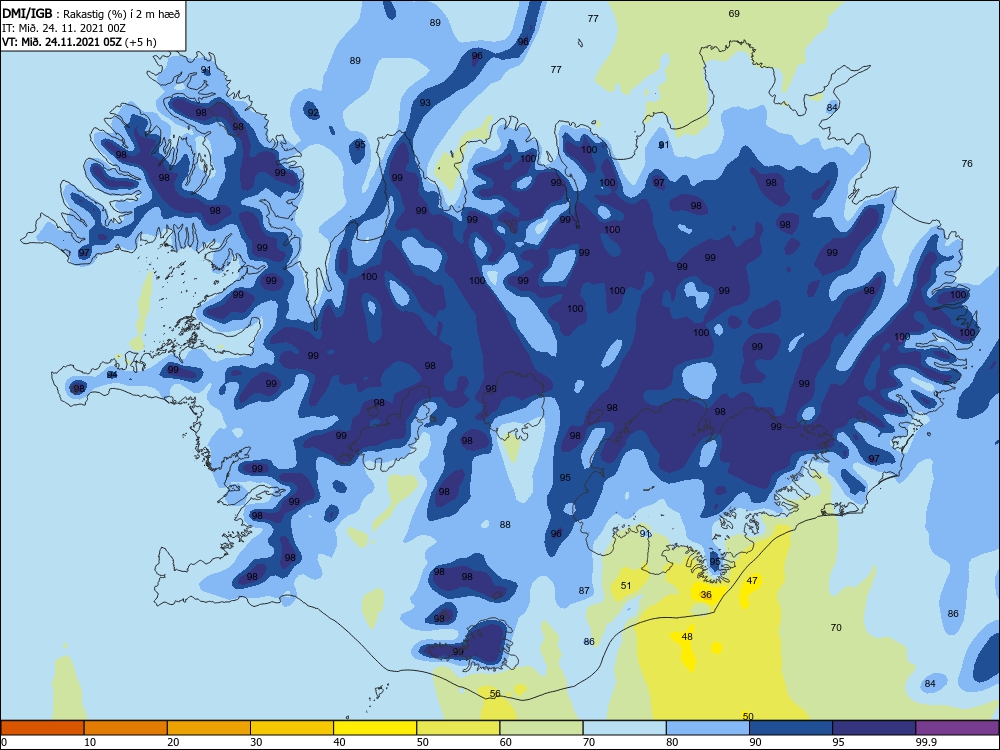
Task: Click the '(+5 h)' forecast offset text
Action: pyautogui.click(x=141, y=42)
